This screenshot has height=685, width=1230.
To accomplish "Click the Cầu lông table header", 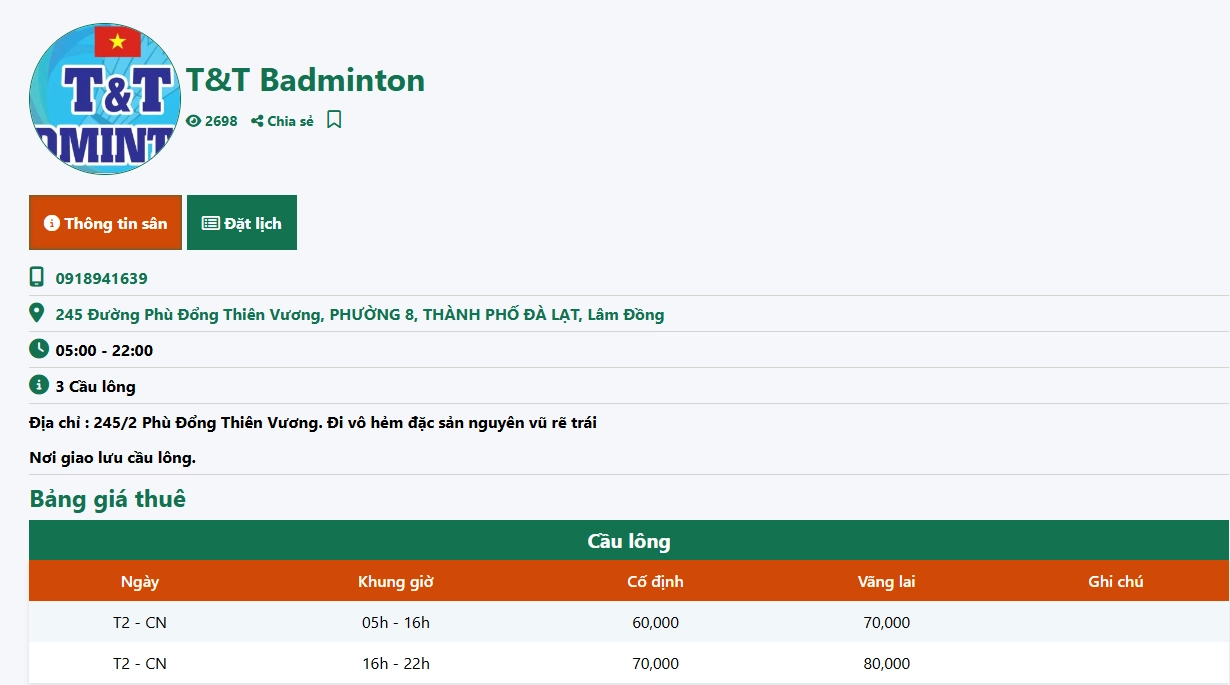I will coord(629,541).
